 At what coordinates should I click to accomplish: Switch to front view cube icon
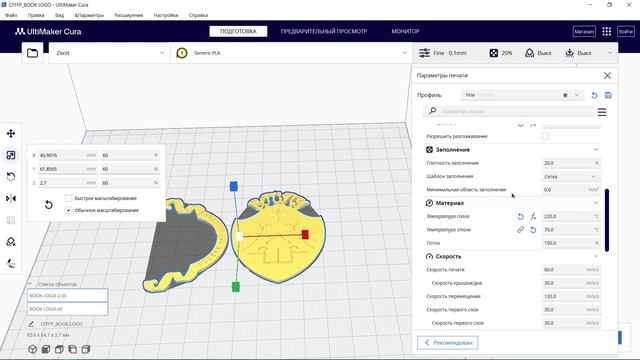tap(46, 349)
